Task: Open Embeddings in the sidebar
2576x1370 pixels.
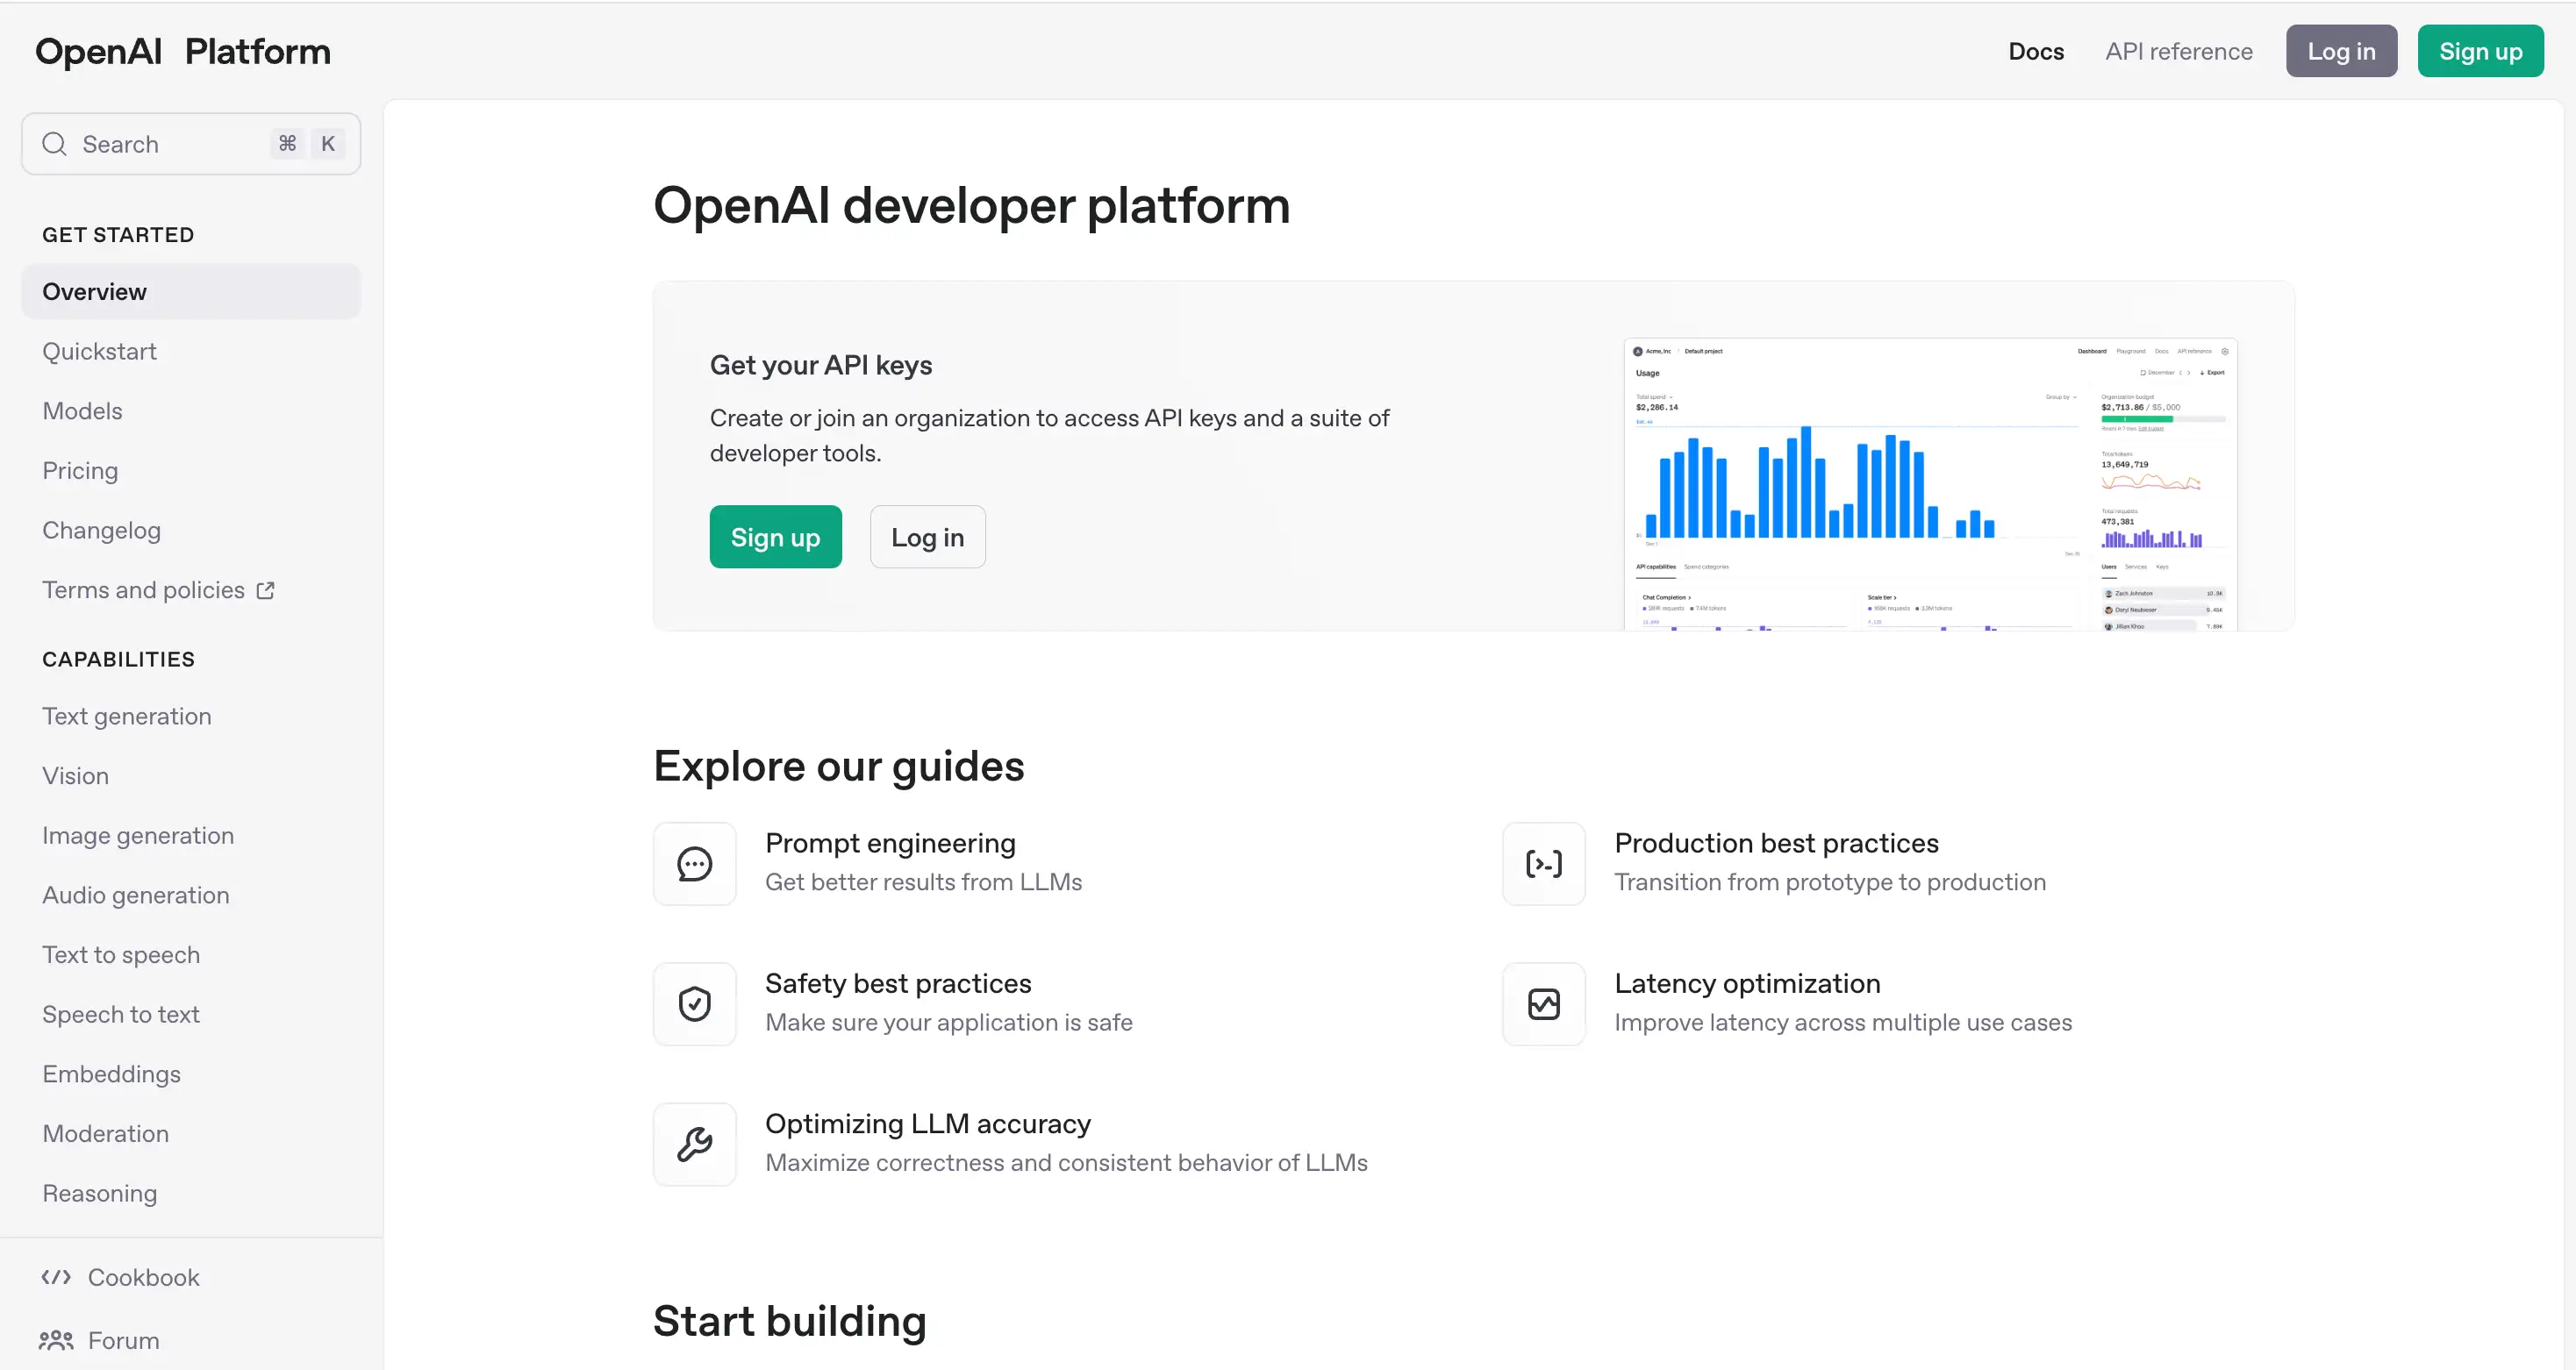Action: tap(111, 1074)
